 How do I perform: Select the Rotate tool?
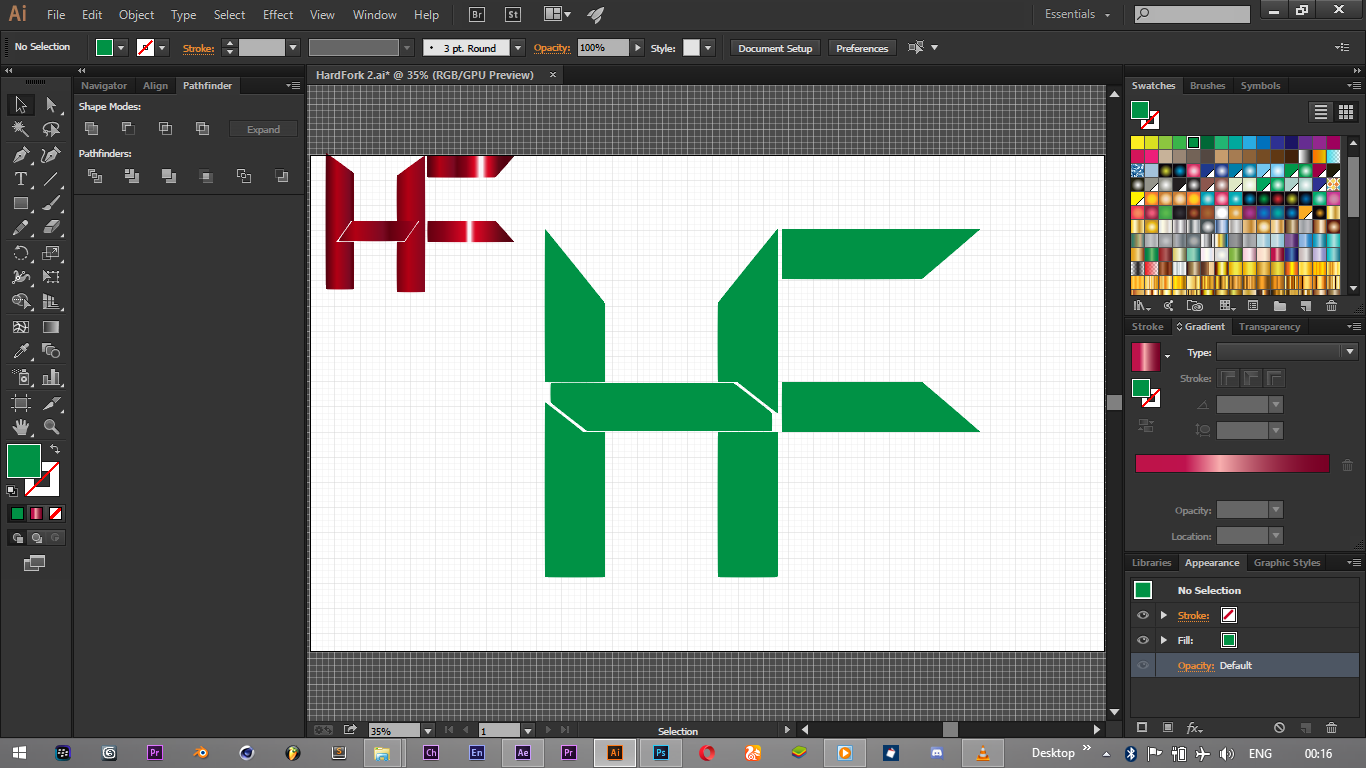pyautogui.click(x=20, y=253)
